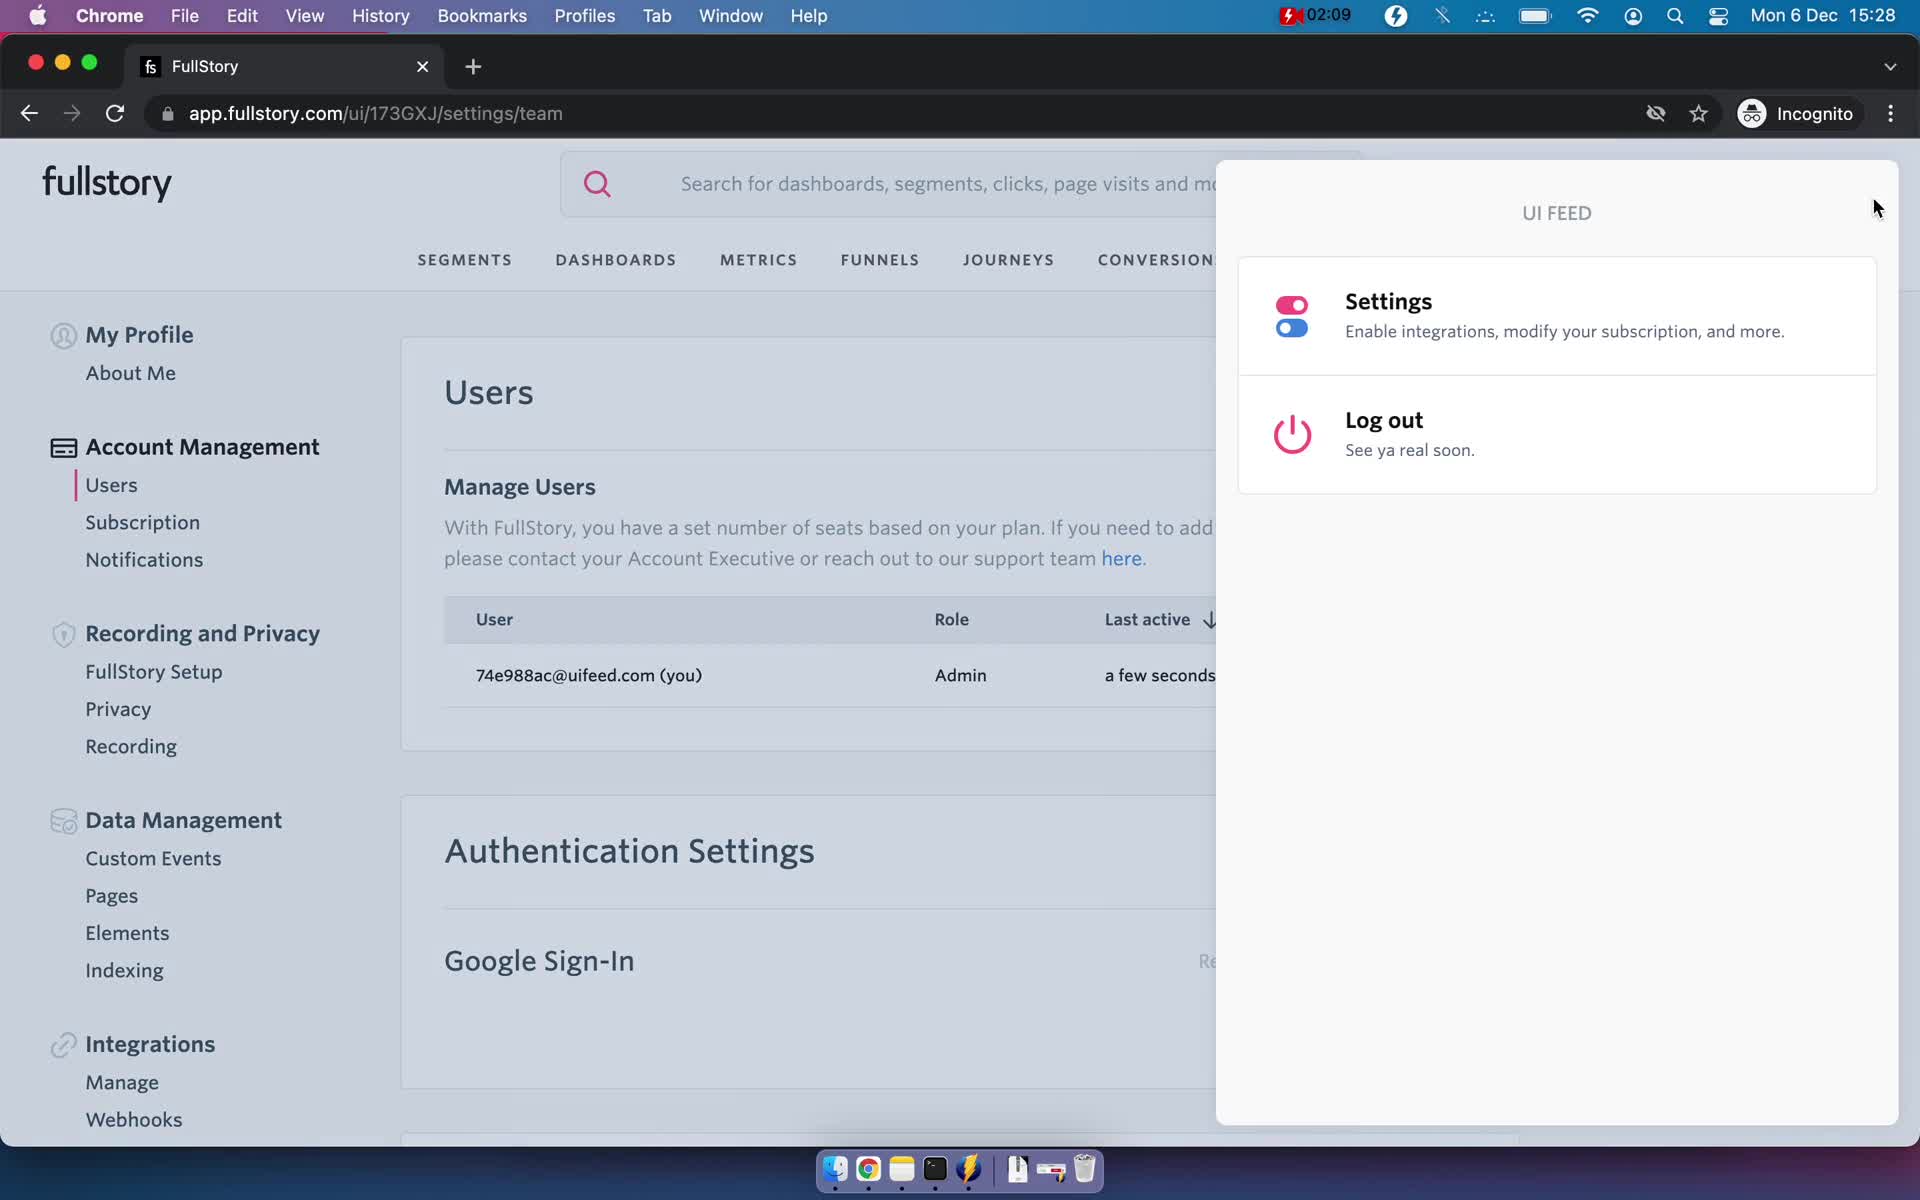Select Log out menu entry

pyautogui.click(x=1557, y=435)
